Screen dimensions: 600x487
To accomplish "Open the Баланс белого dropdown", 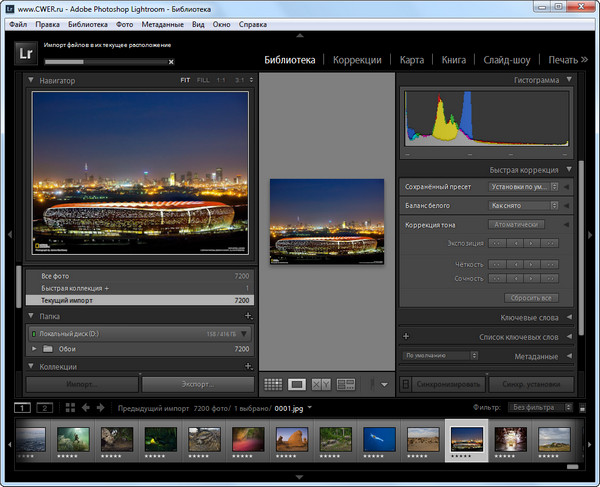I will 524,205.
